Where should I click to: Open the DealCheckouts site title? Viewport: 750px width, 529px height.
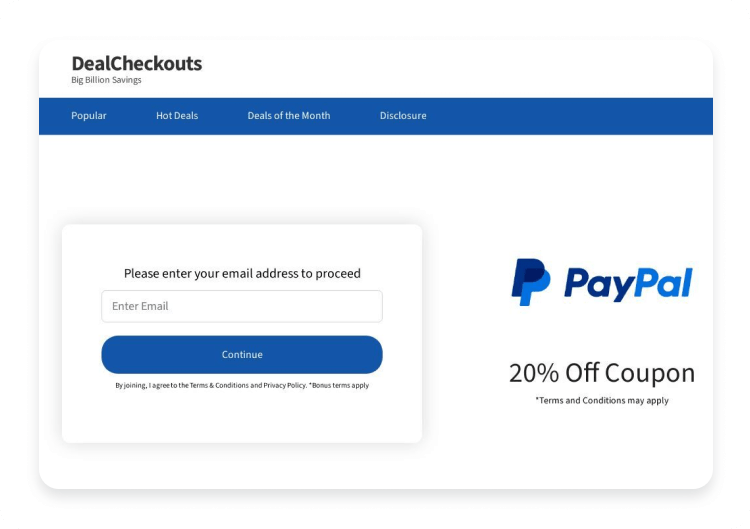[137, 64]
